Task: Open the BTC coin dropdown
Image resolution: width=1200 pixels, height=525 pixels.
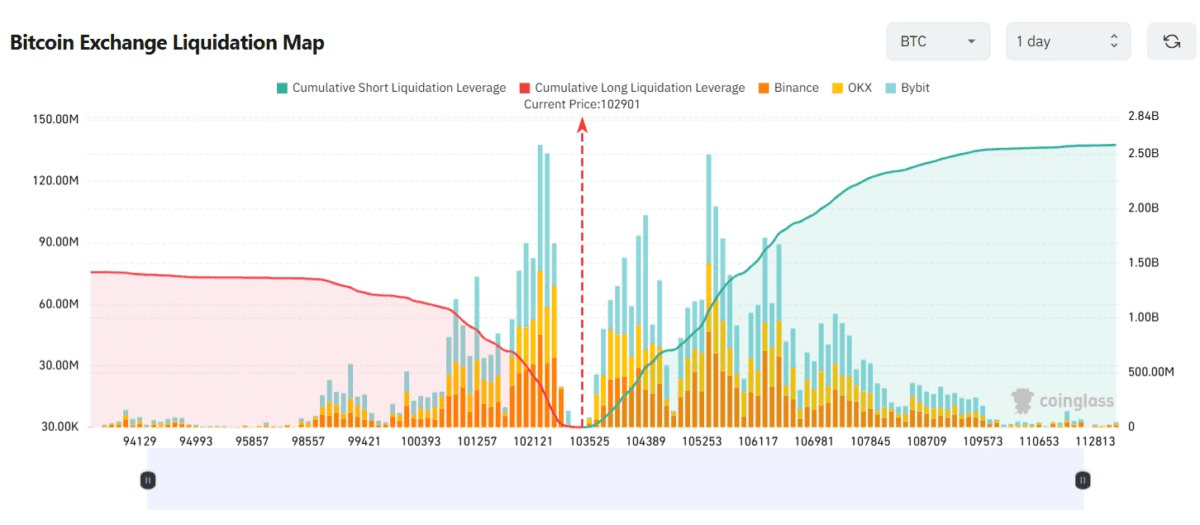Action: pos(937,41)
